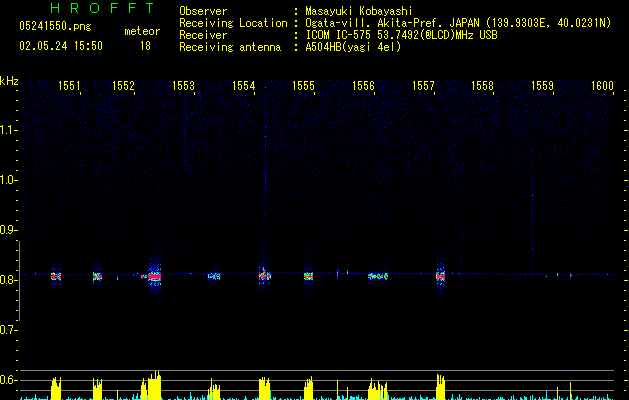Click the 1559 time tick label
This screenshot has height=400, width=629.
(x=542, y=86)
